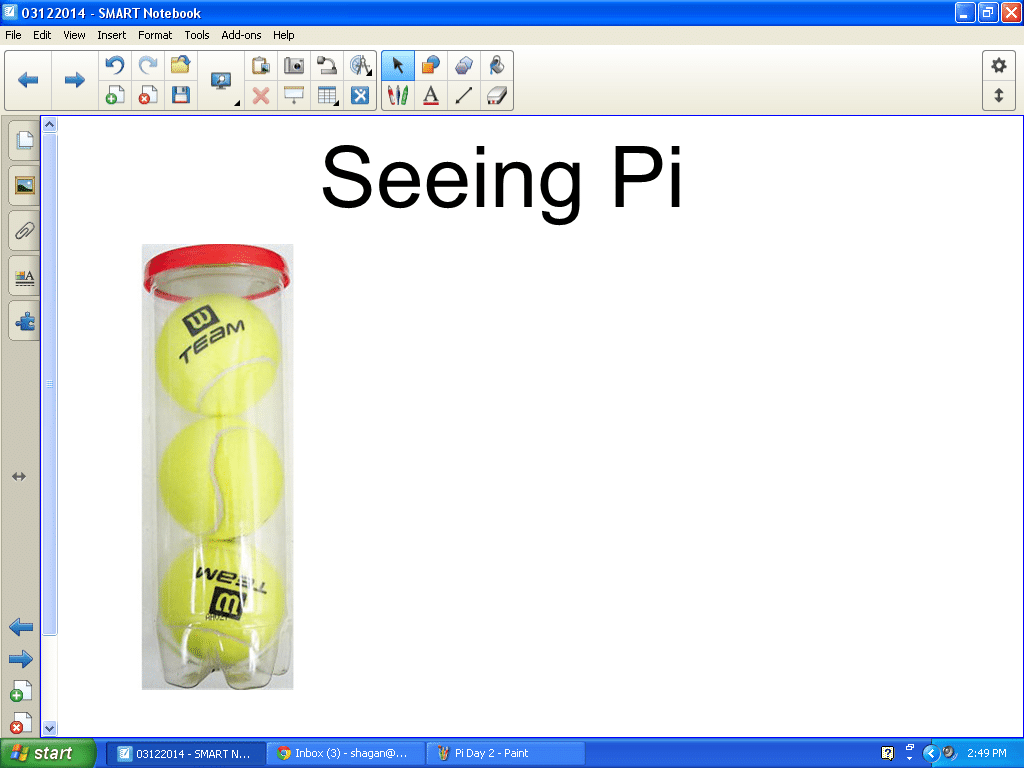The image size is (1024, 768).
Task: Open a file with the folder icon
Action: pos(180,65)
